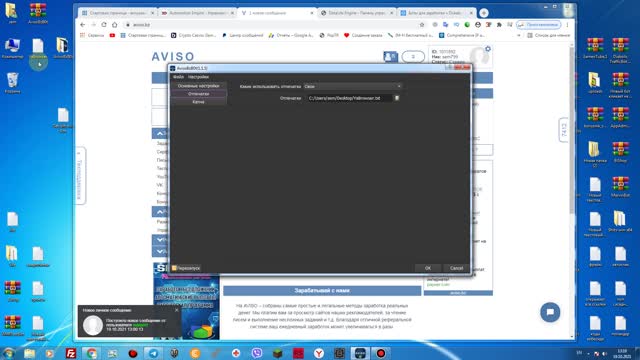Screen dimensions: 640x360
Task: Open the fingerprint type dropdown showing Свои
Action: tap(352, 87)
